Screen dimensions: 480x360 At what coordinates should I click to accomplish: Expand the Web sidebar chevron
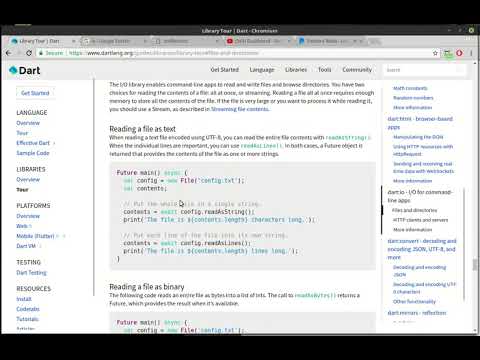(x=30, y=226)
